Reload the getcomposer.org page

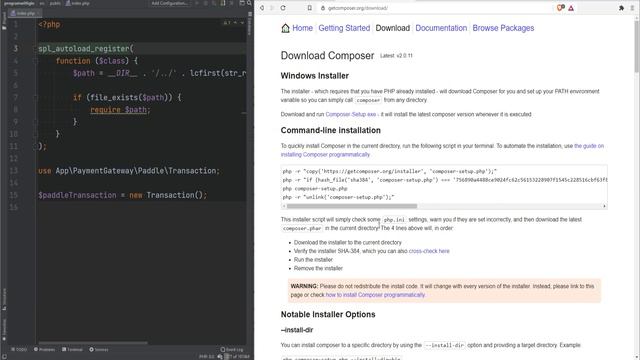click(283, 8)
